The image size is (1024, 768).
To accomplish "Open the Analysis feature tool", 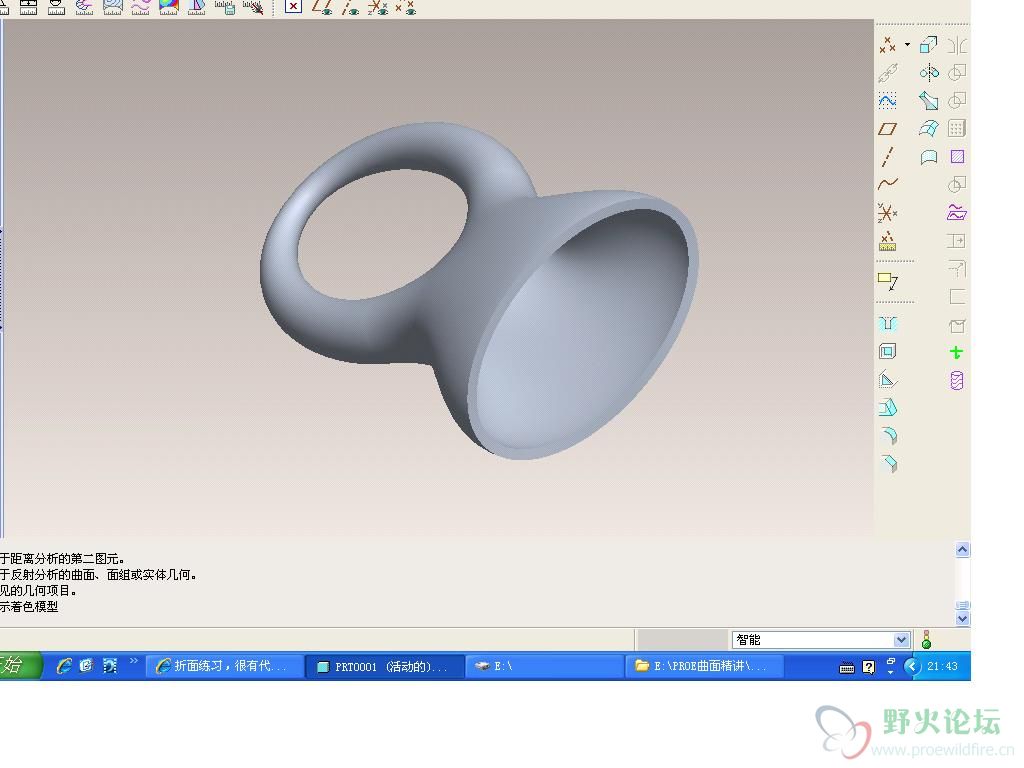I will (x=887, y=241).
